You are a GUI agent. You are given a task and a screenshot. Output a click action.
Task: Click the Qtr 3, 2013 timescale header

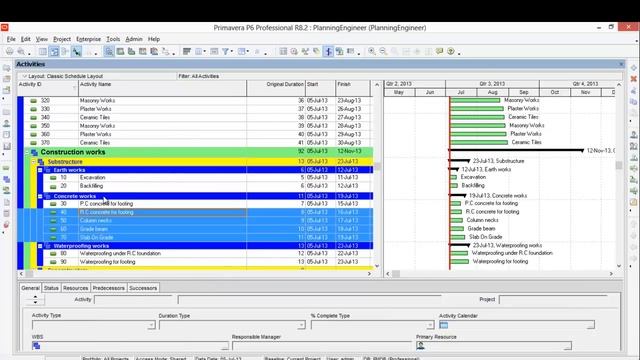(x=492, y=84)
